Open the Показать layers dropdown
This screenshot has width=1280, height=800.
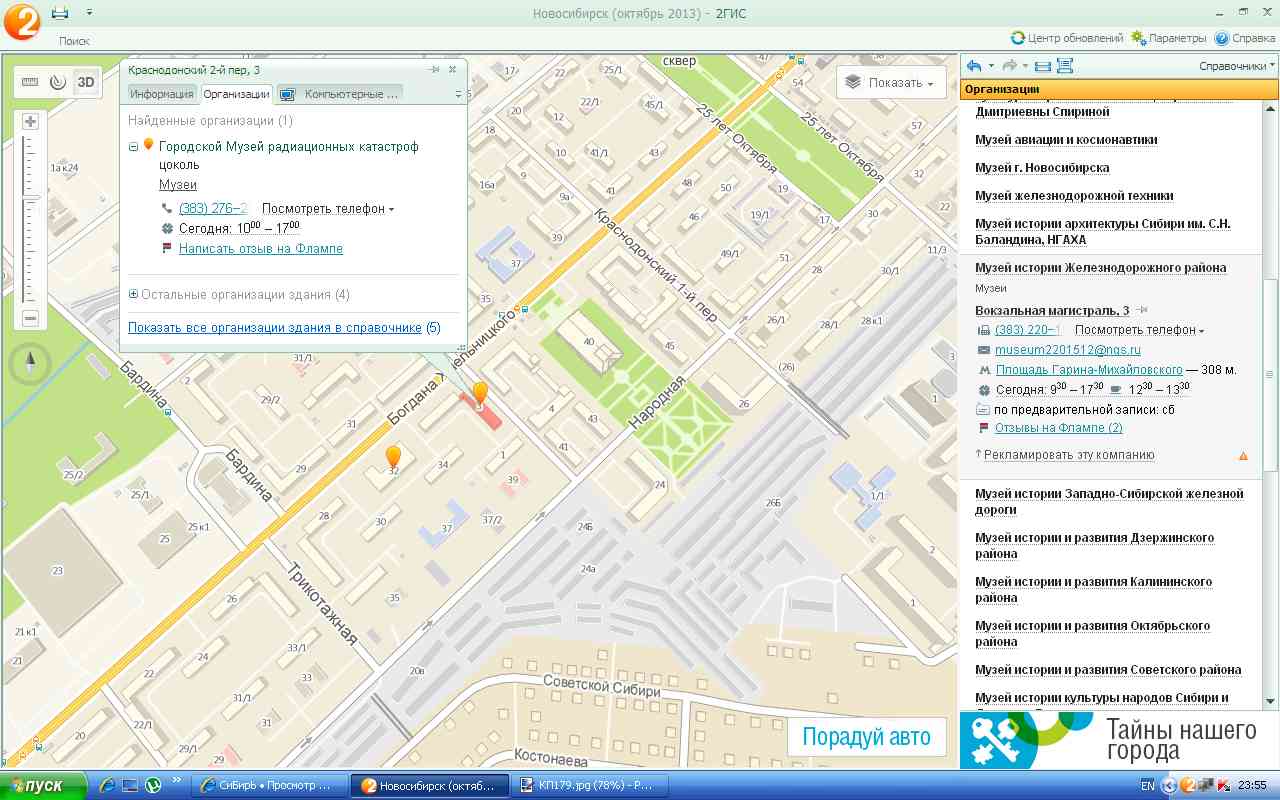pos(891,83)
